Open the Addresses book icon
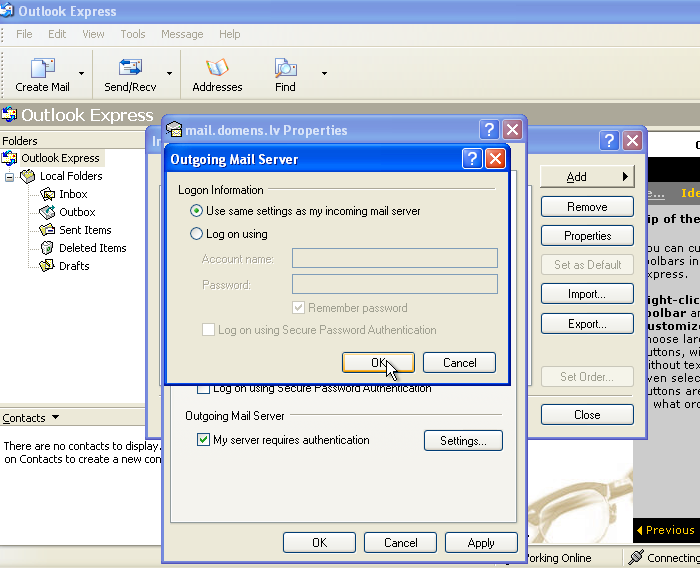 coord(217,68)
